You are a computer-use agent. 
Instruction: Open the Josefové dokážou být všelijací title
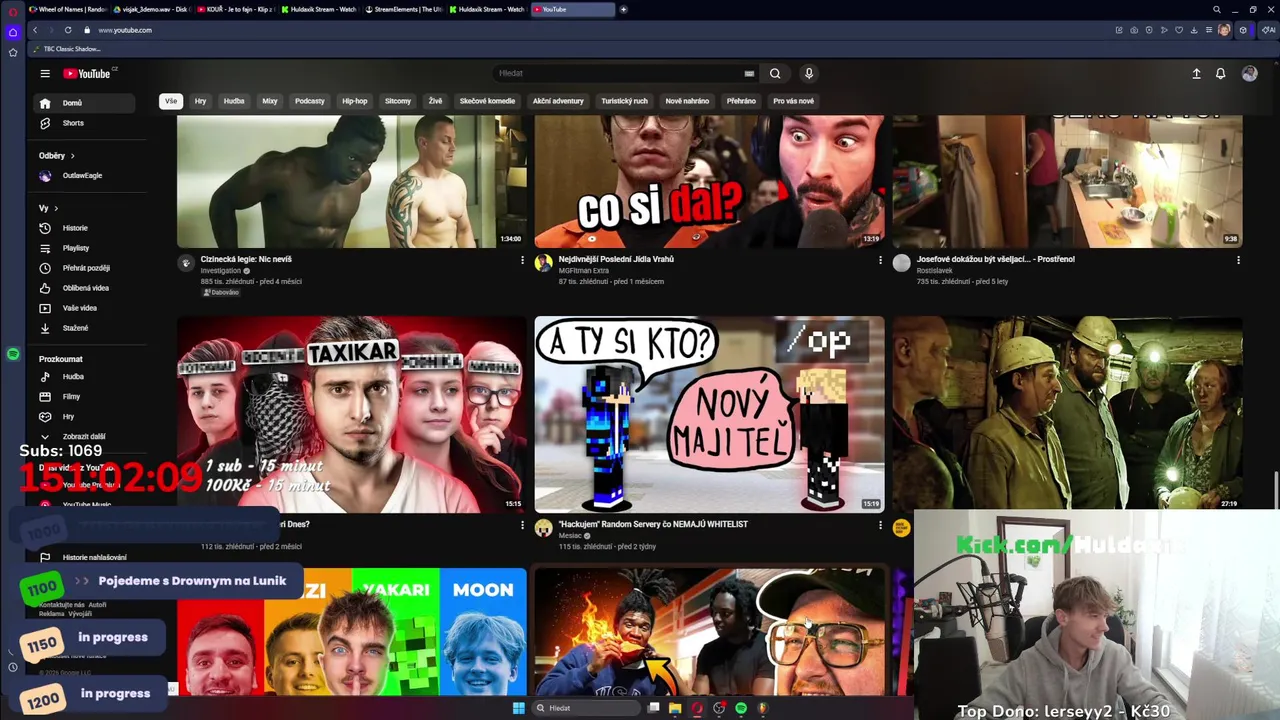(x=995, y=259)
